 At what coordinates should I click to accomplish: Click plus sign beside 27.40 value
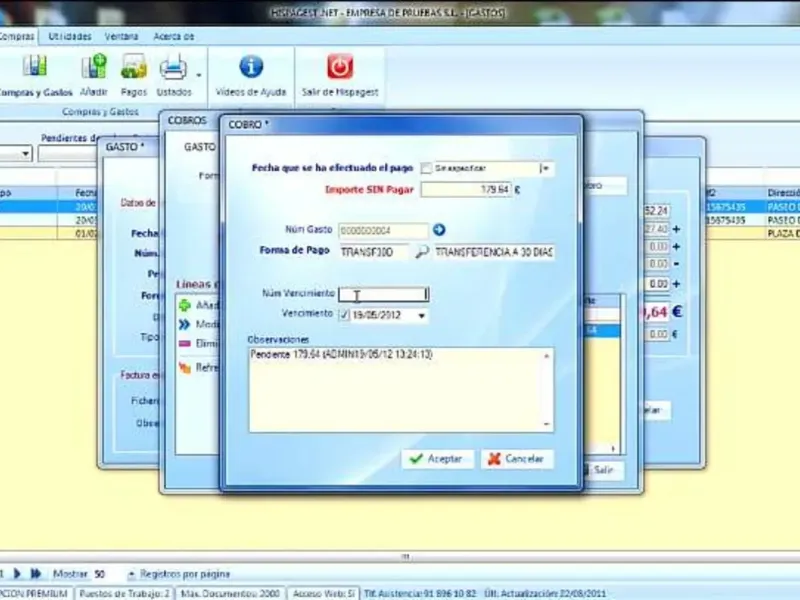(677, 230)
